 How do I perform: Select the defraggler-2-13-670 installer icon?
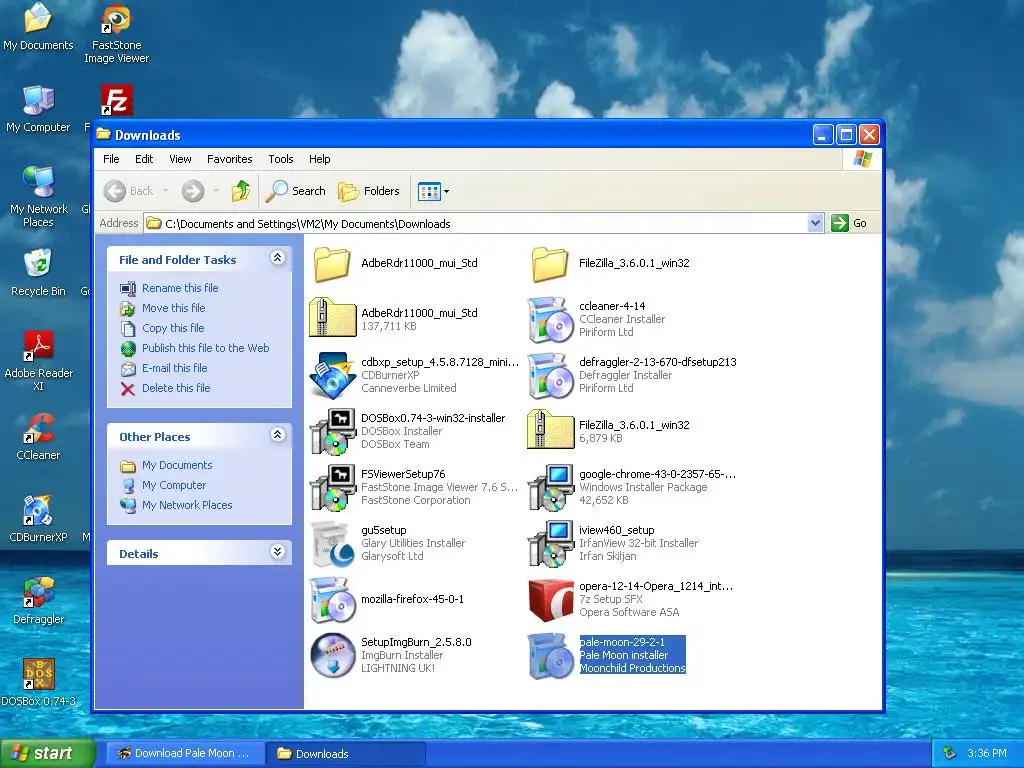[x=550, y=375]
